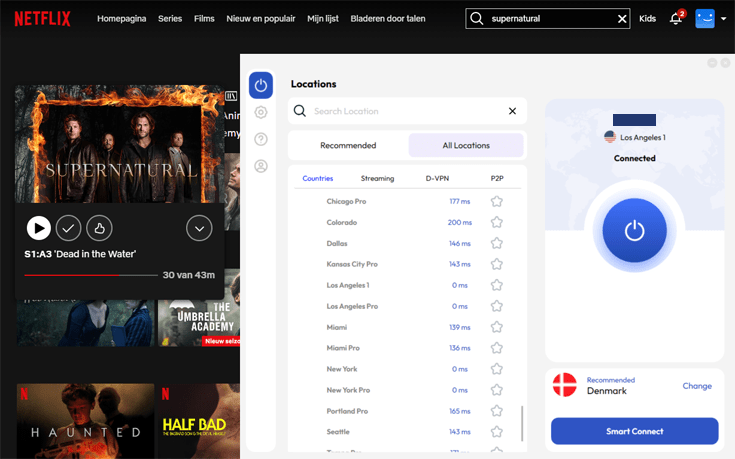Viewport: 735px width, 459px height.
Task: Favorite Chicago Pro with star
Action: coord(497,202)
